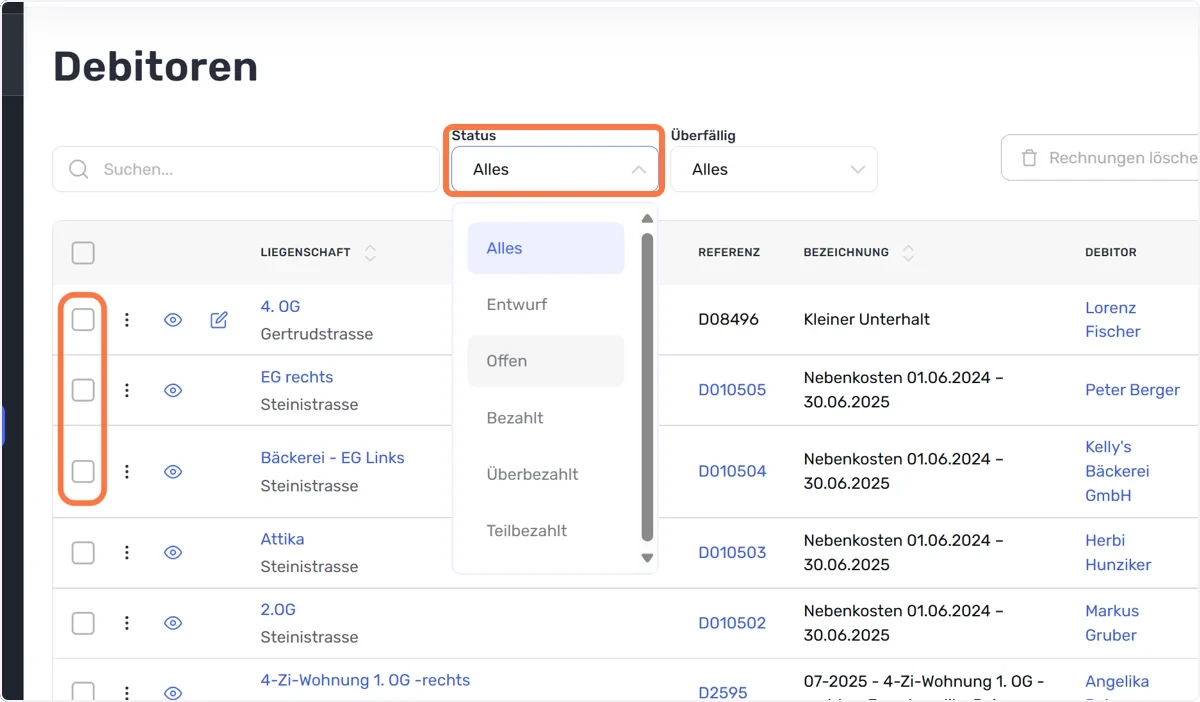Tick the checkbox for Attika row
Screen dimensions: 1200x702
[x=83, y=552]
